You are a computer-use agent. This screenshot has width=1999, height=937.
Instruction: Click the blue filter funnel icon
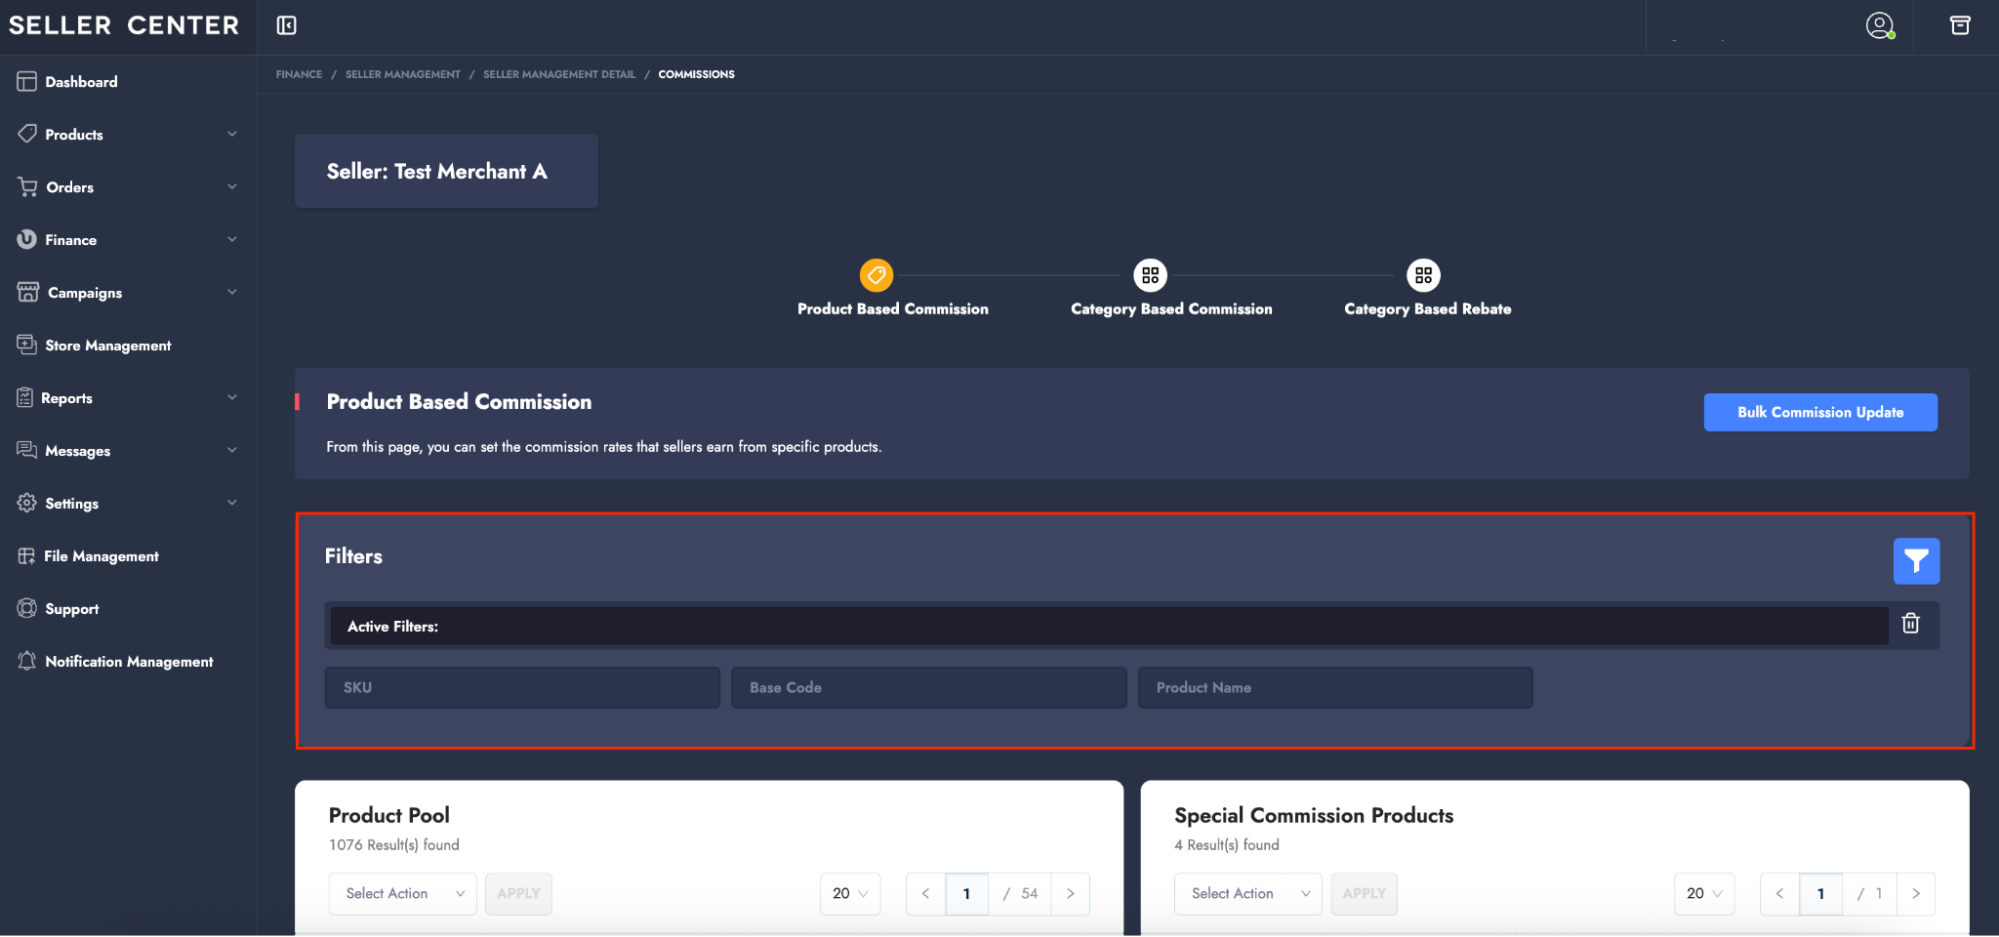point(1915,561)
